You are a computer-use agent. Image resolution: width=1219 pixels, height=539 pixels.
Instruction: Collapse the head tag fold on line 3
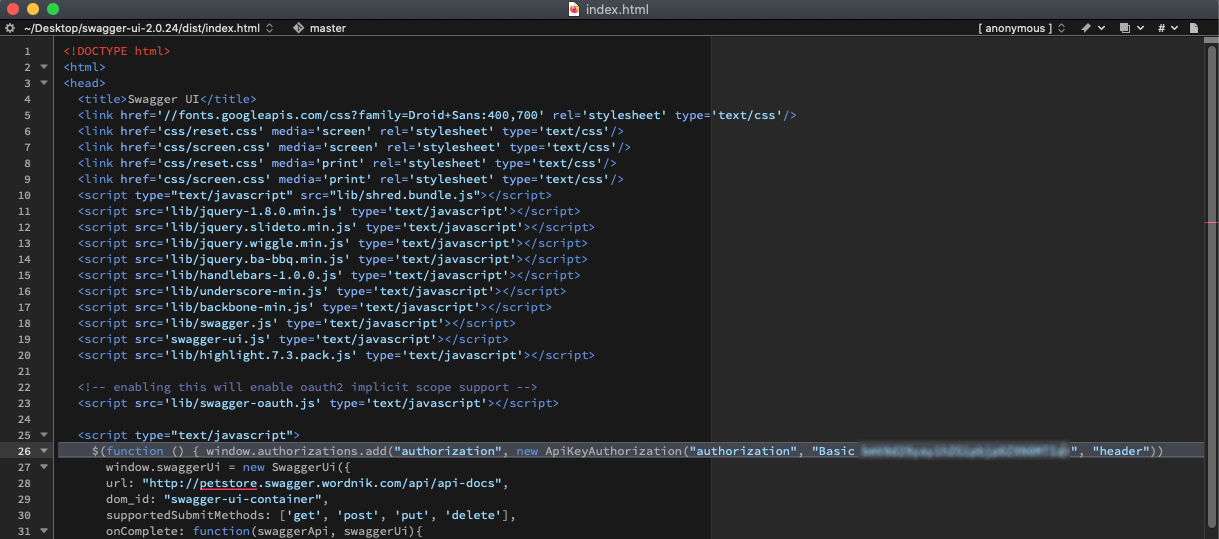point(44,83)
